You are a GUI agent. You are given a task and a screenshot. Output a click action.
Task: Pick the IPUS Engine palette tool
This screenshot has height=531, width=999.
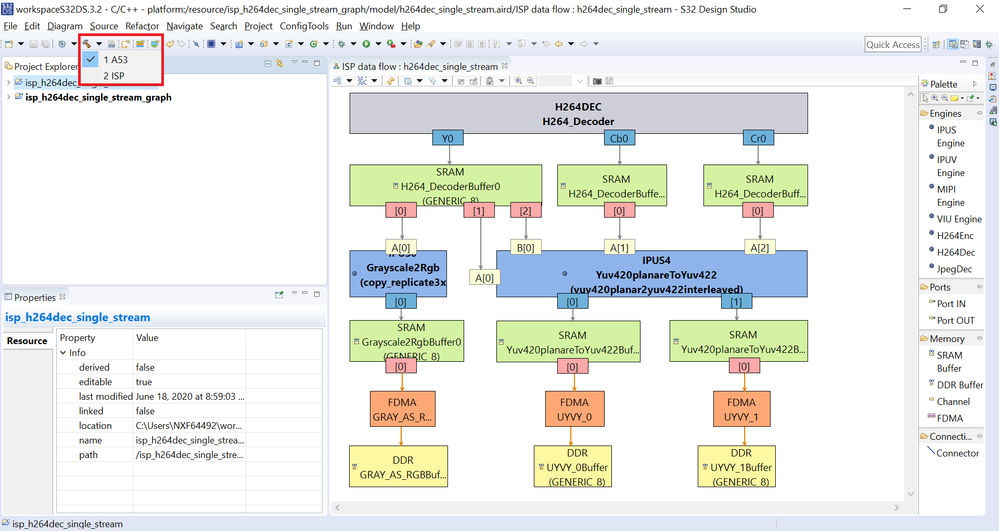[950, 136]
